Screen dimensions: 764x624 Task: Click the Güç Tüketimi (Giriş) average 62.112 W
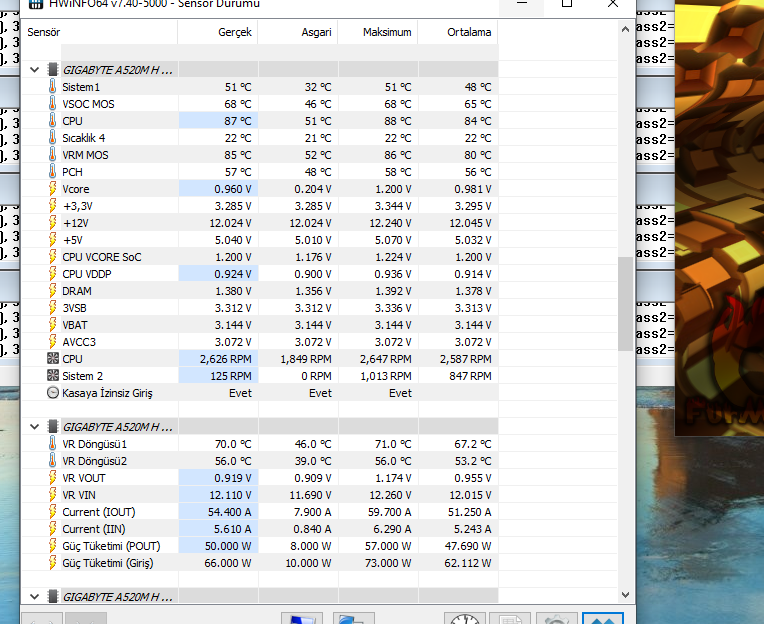point(468,564)
